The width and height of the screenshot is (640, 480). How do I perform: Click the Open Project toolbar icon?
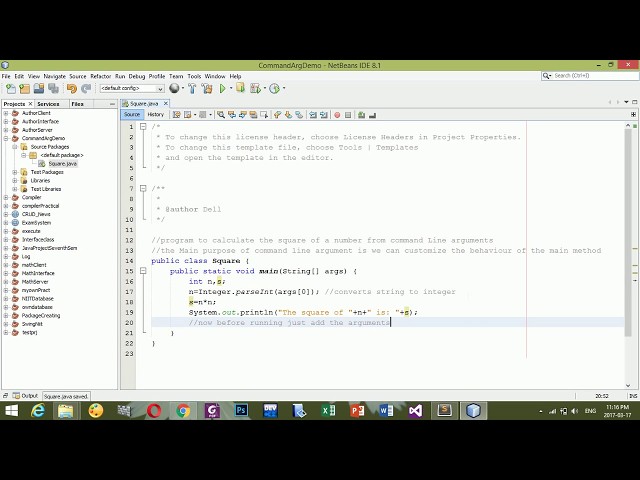point(39,88)
